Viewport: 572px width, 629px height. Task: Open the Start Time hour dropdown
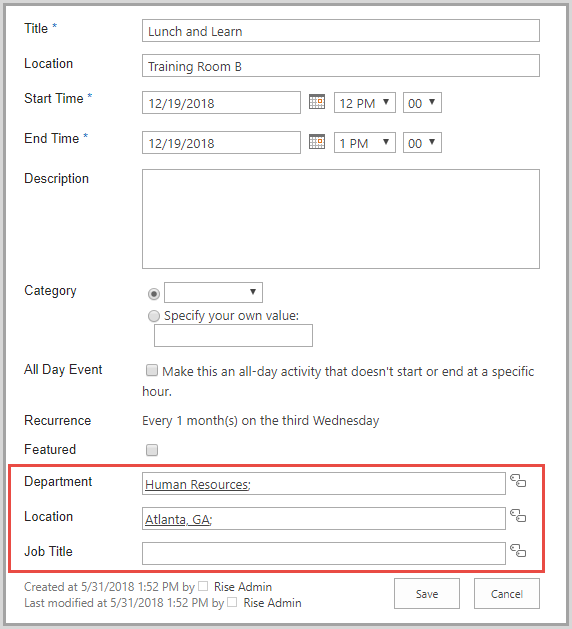[x=365, y=103]
